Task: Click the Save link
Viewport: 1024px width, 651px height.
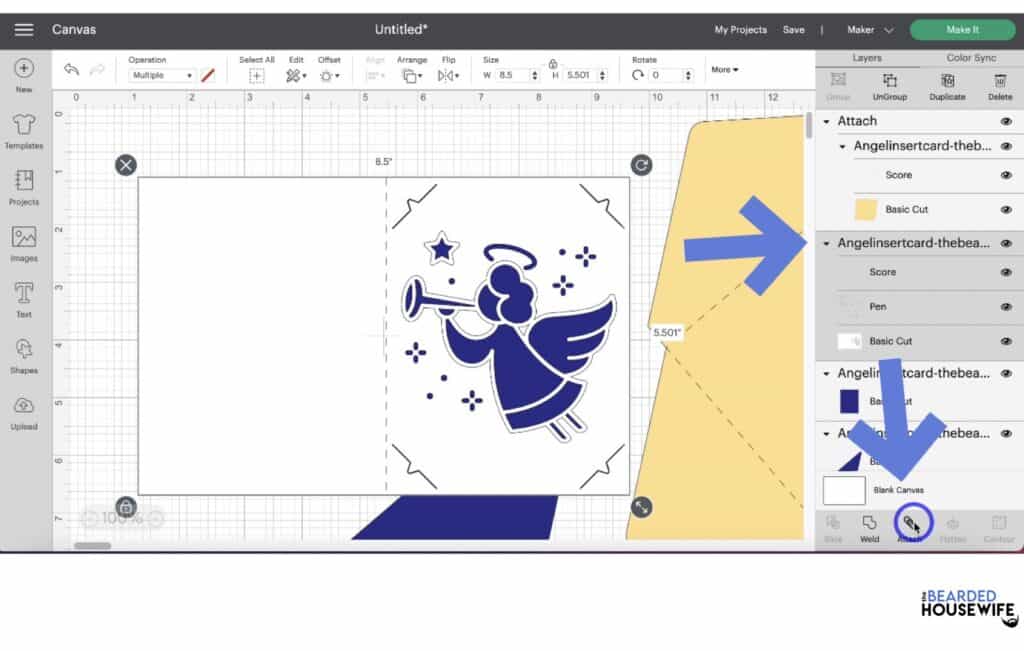Action: [x=794, y=29]
